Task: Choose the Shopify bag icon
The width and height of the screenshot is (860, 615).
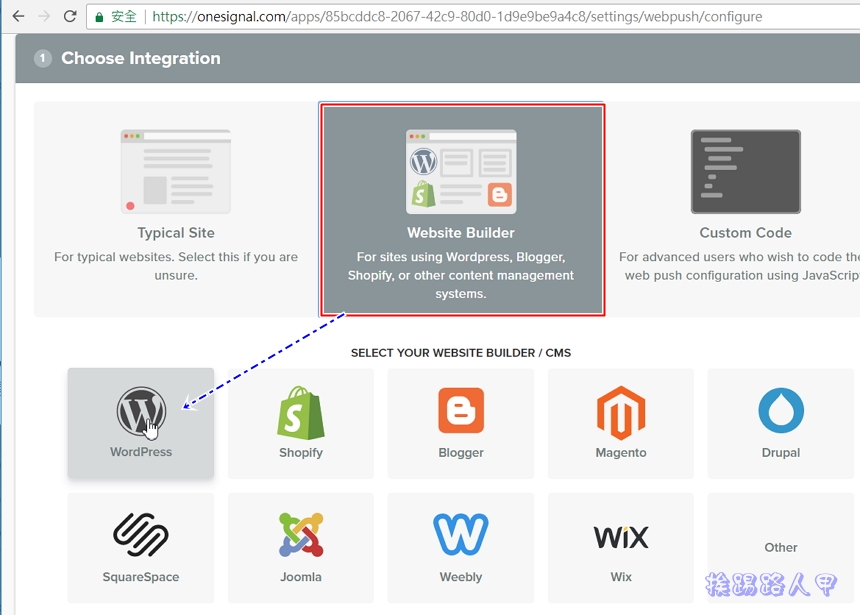Action: click(301, 413)
